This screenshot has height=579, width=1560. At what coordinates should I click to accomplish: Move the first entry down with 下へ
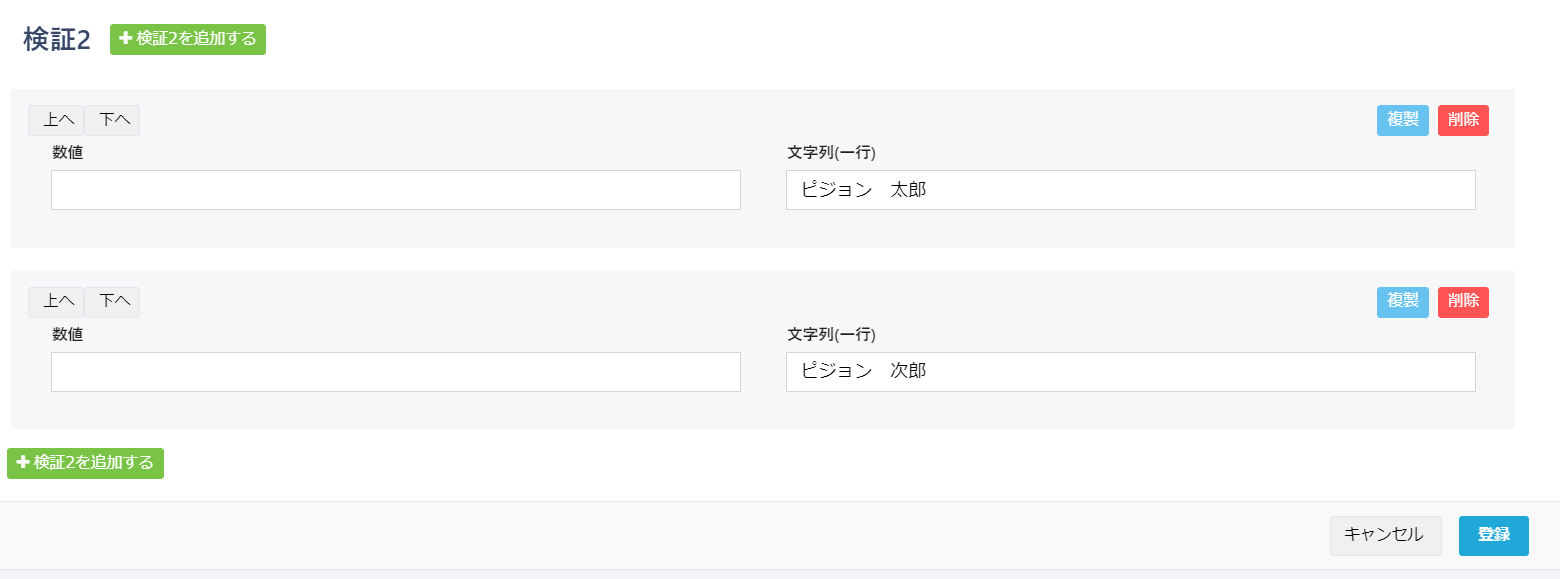pos(112,120)
